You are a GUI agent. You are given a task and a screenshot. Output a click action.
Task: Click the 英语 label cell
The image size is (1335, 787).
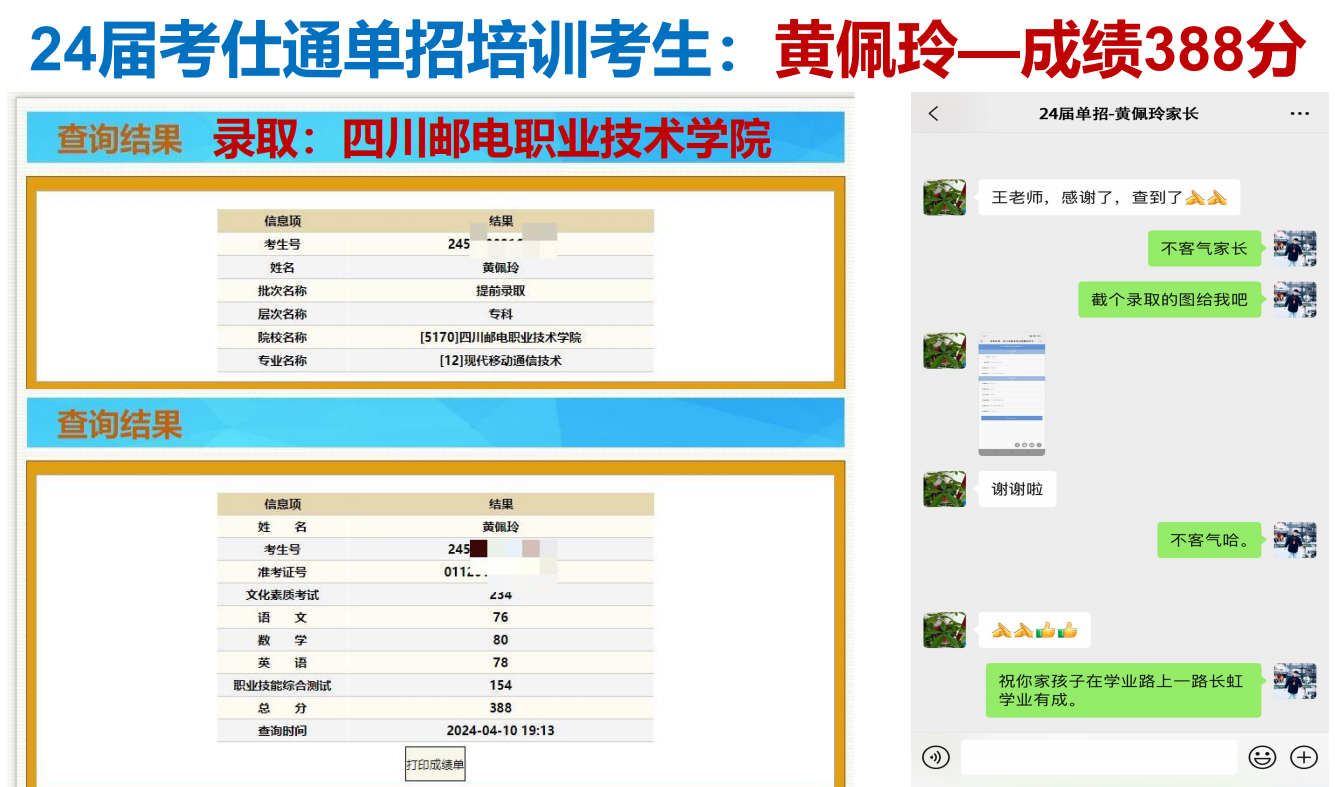[x=282, y=663]
